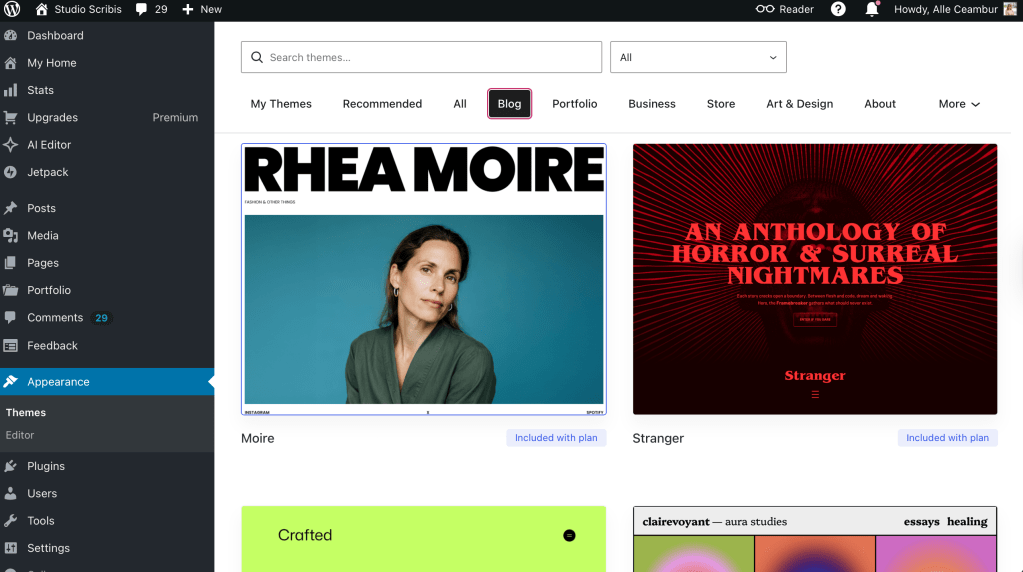Switch to the Business category tab
1023x572 pixels.
pos(652,104)
